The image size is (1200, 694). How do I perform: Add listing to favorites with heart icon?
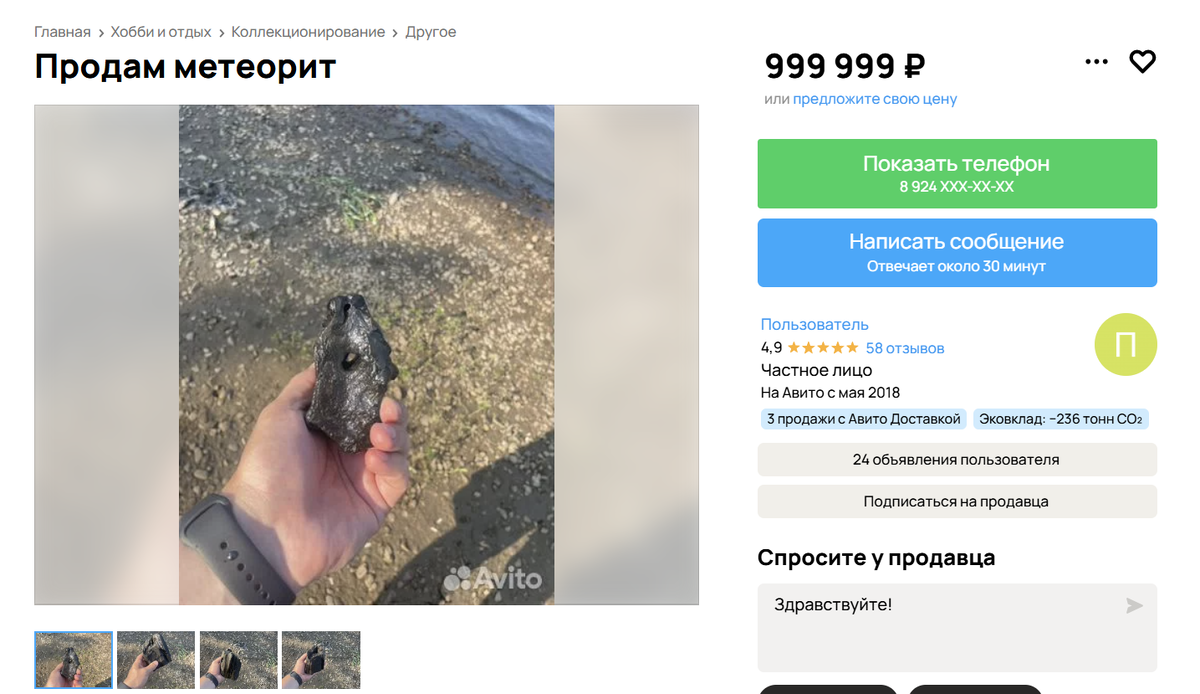[1142, 62]
